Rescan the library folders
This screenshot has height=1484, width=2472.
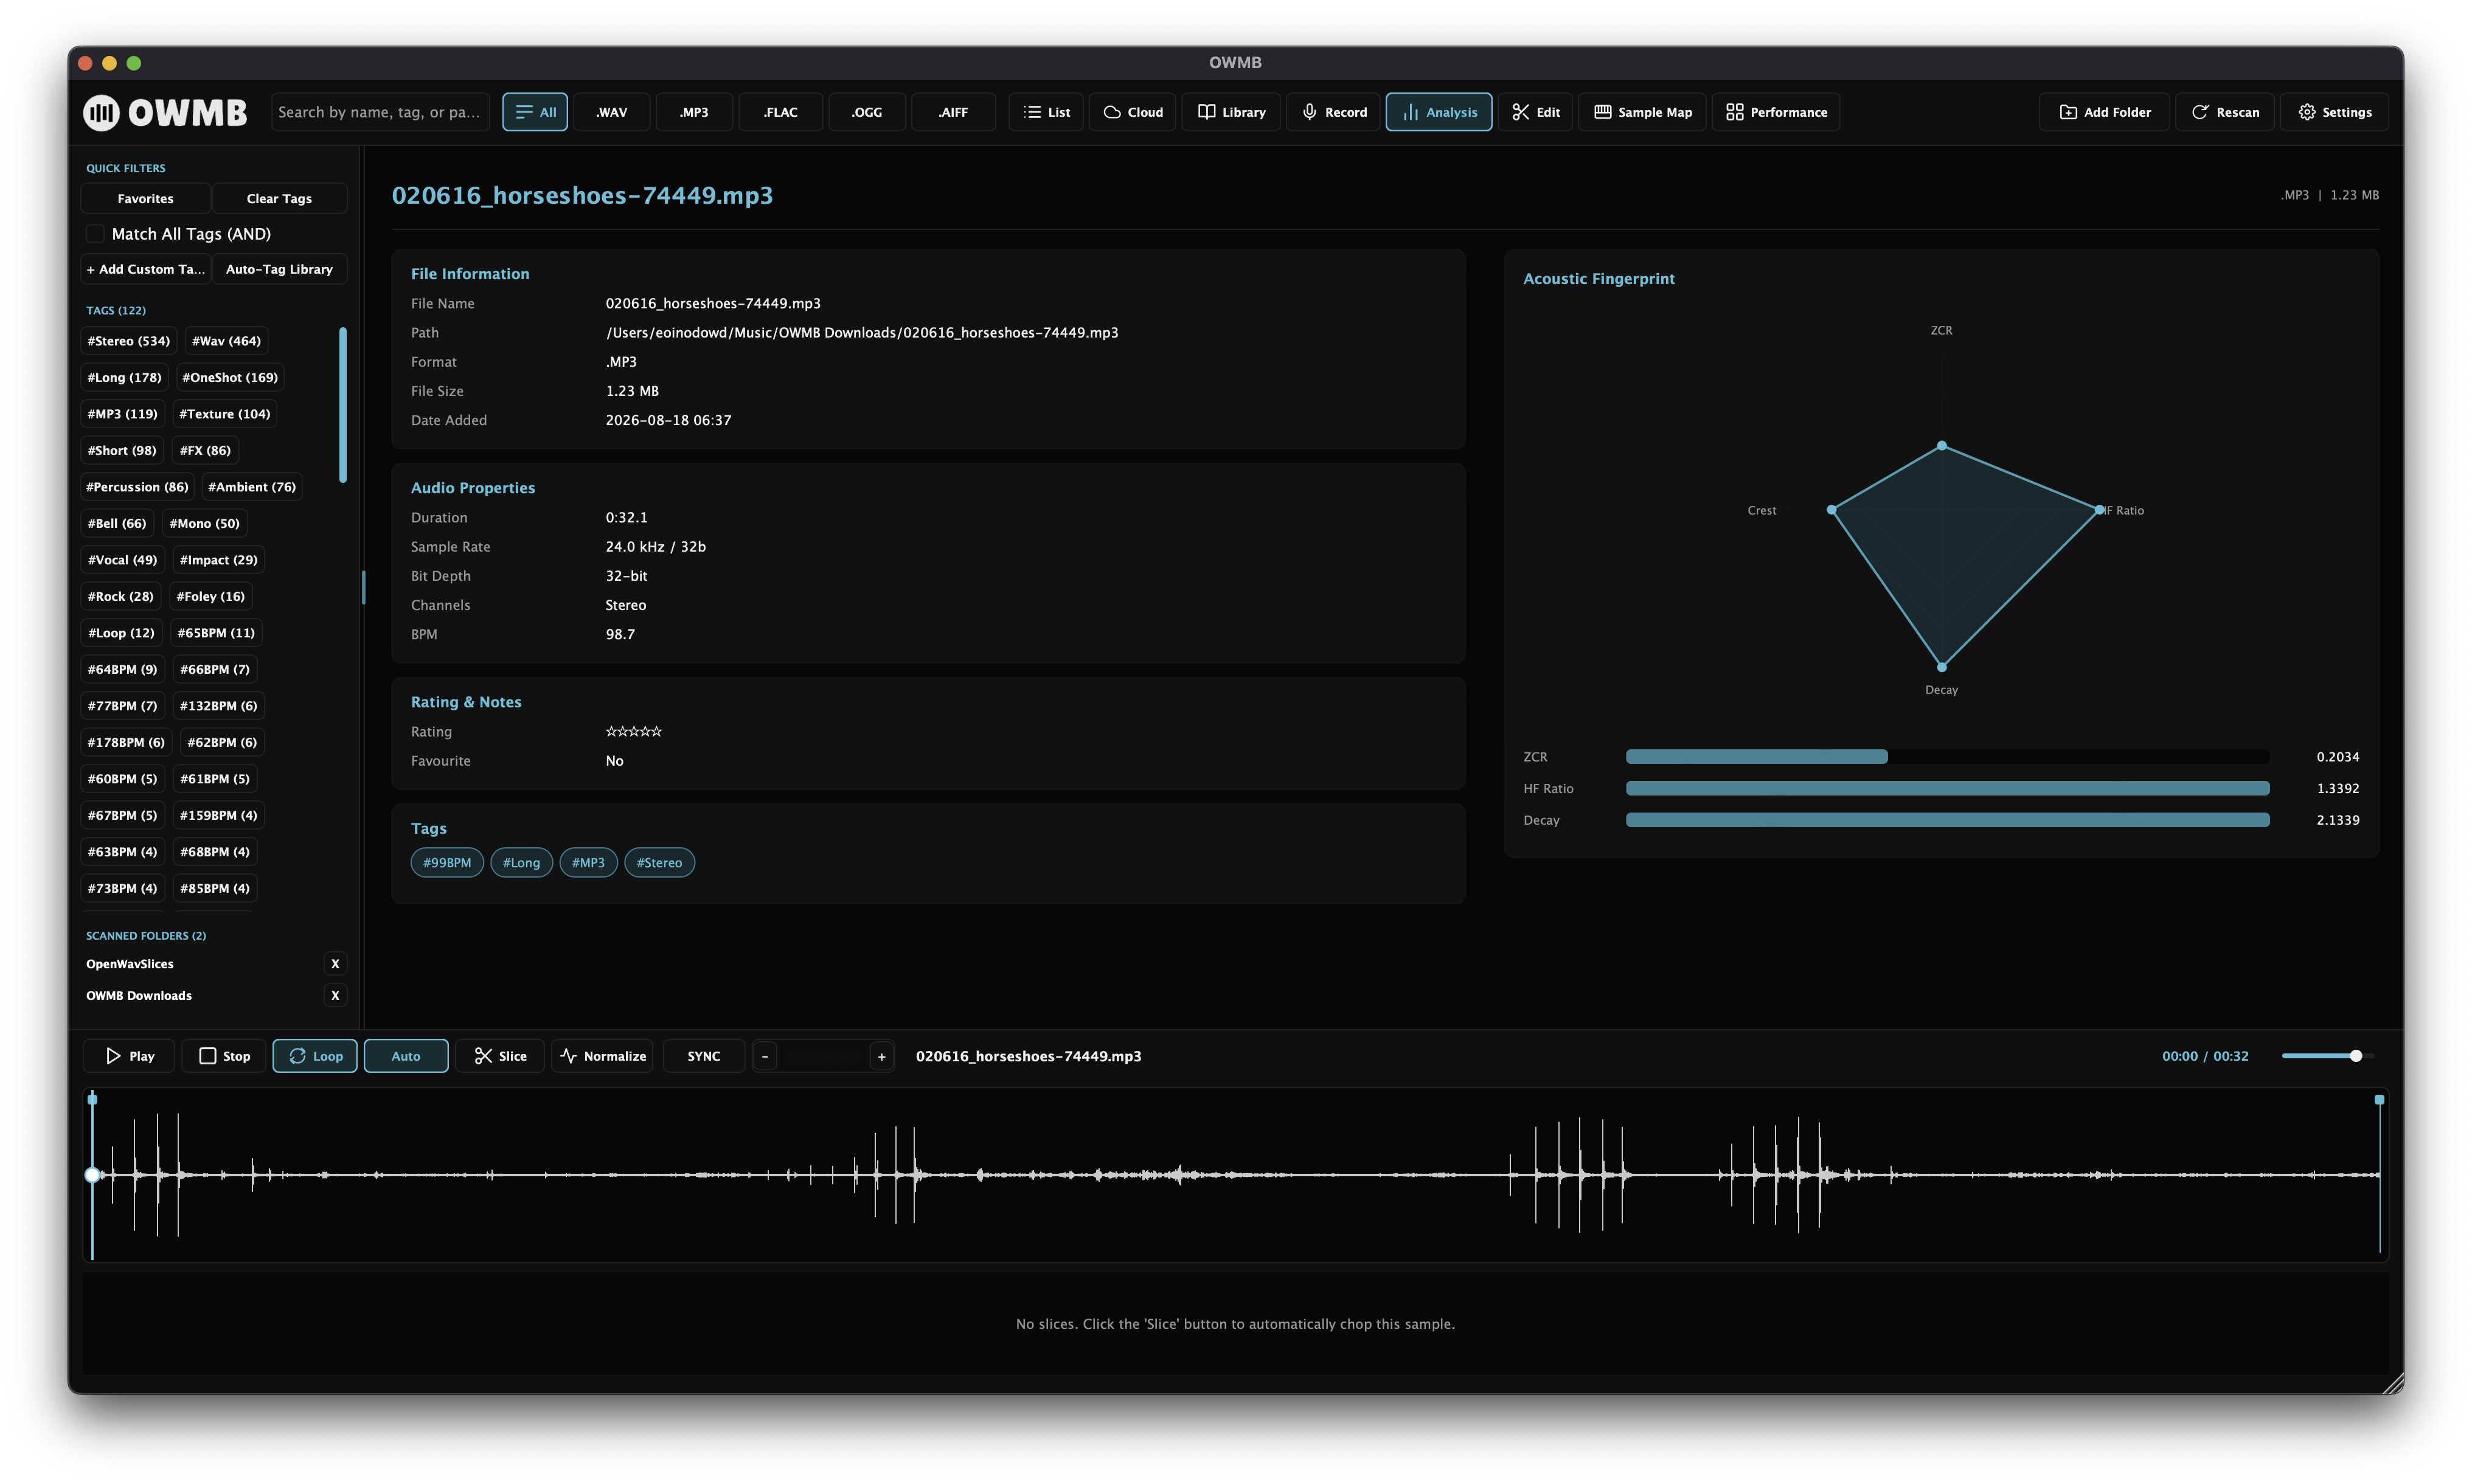coord(2225,112)
